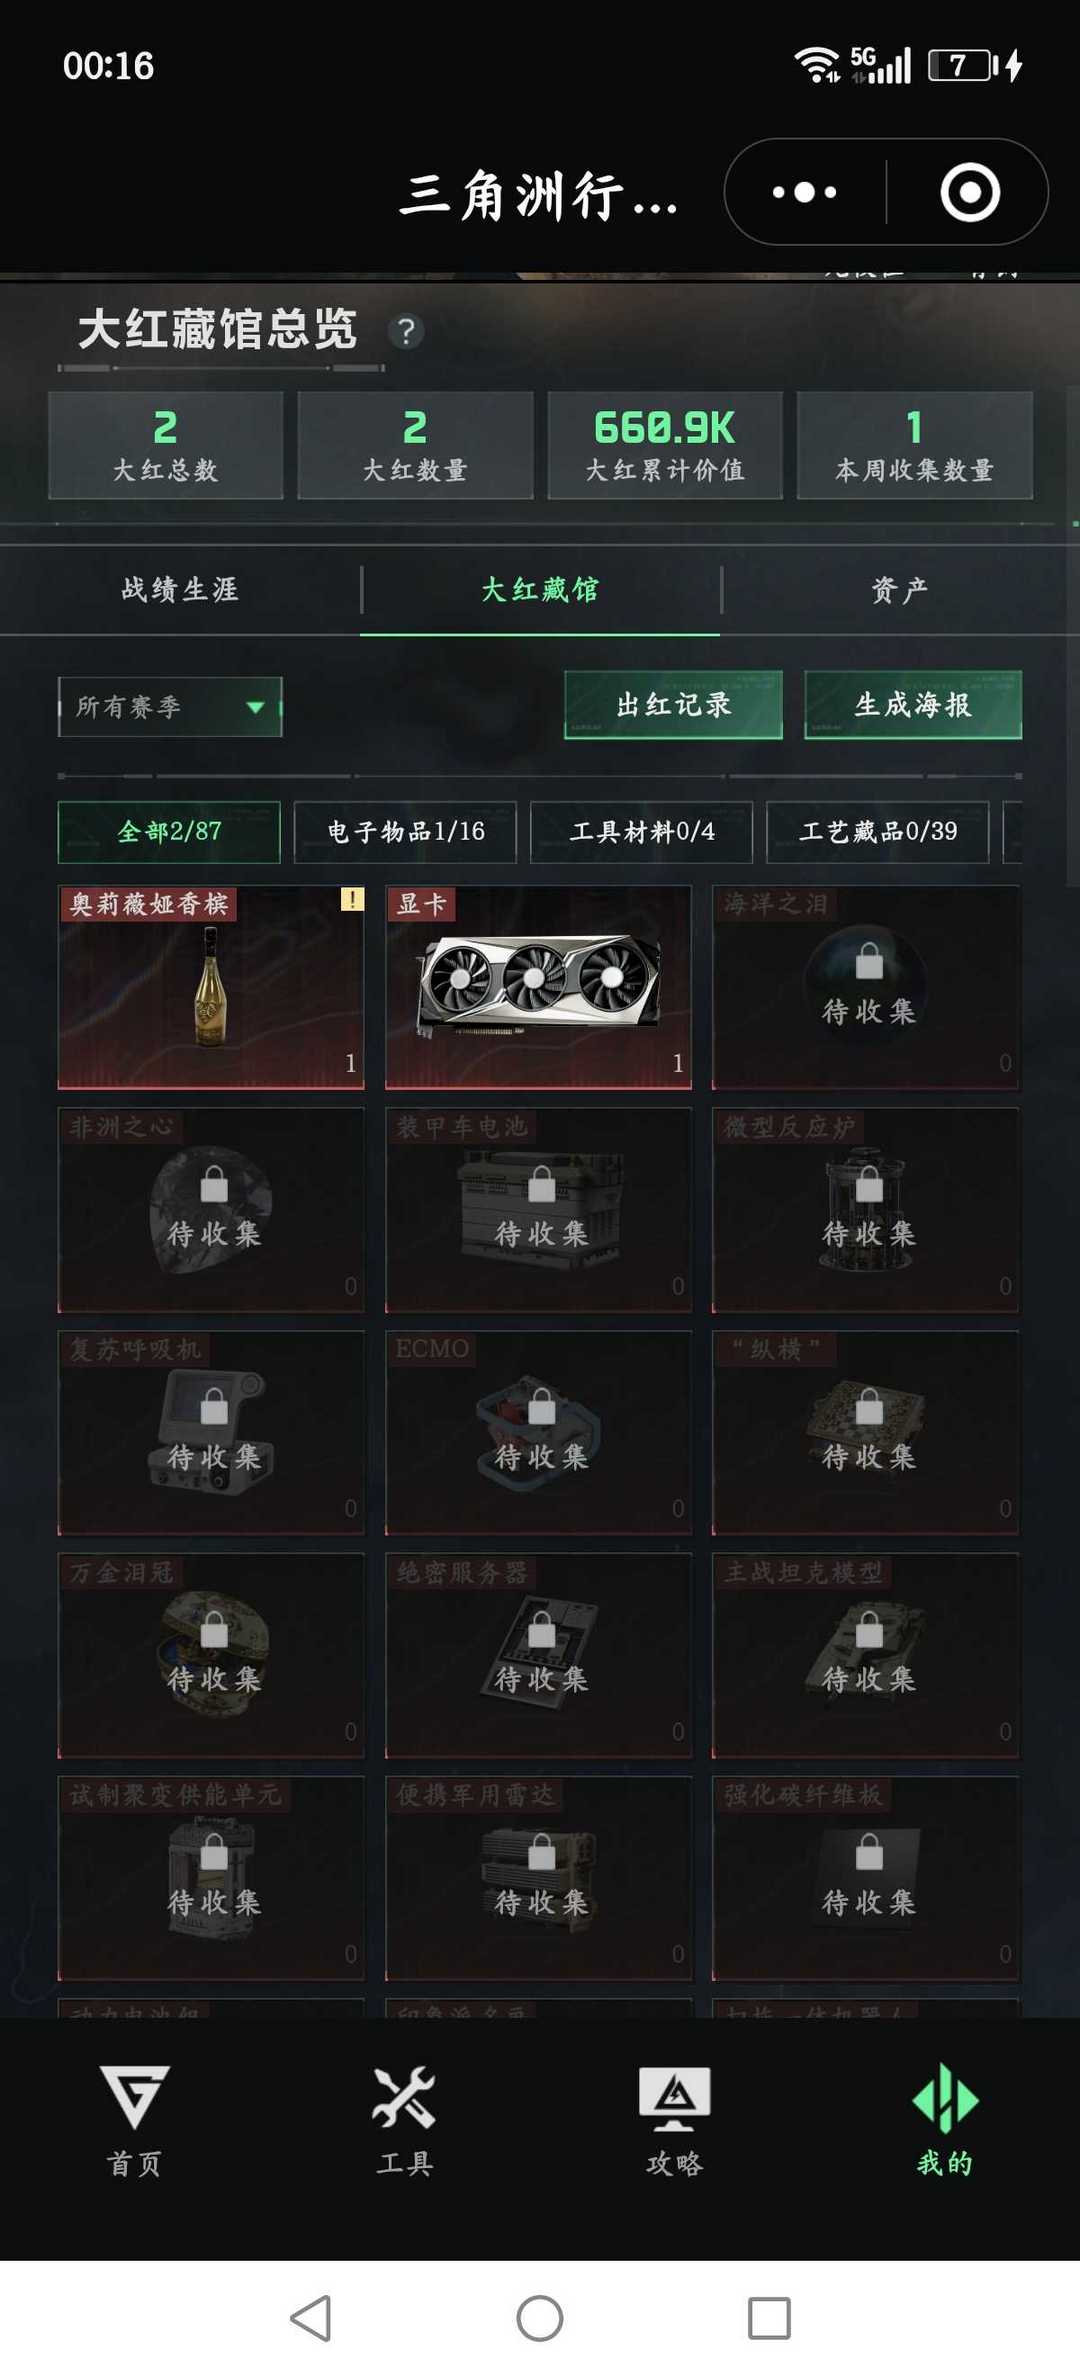The image size is (1080, 2376).
Task: Filter by 工具材料0/4 category
Action: pyautogui.click(x=641, y=832)
